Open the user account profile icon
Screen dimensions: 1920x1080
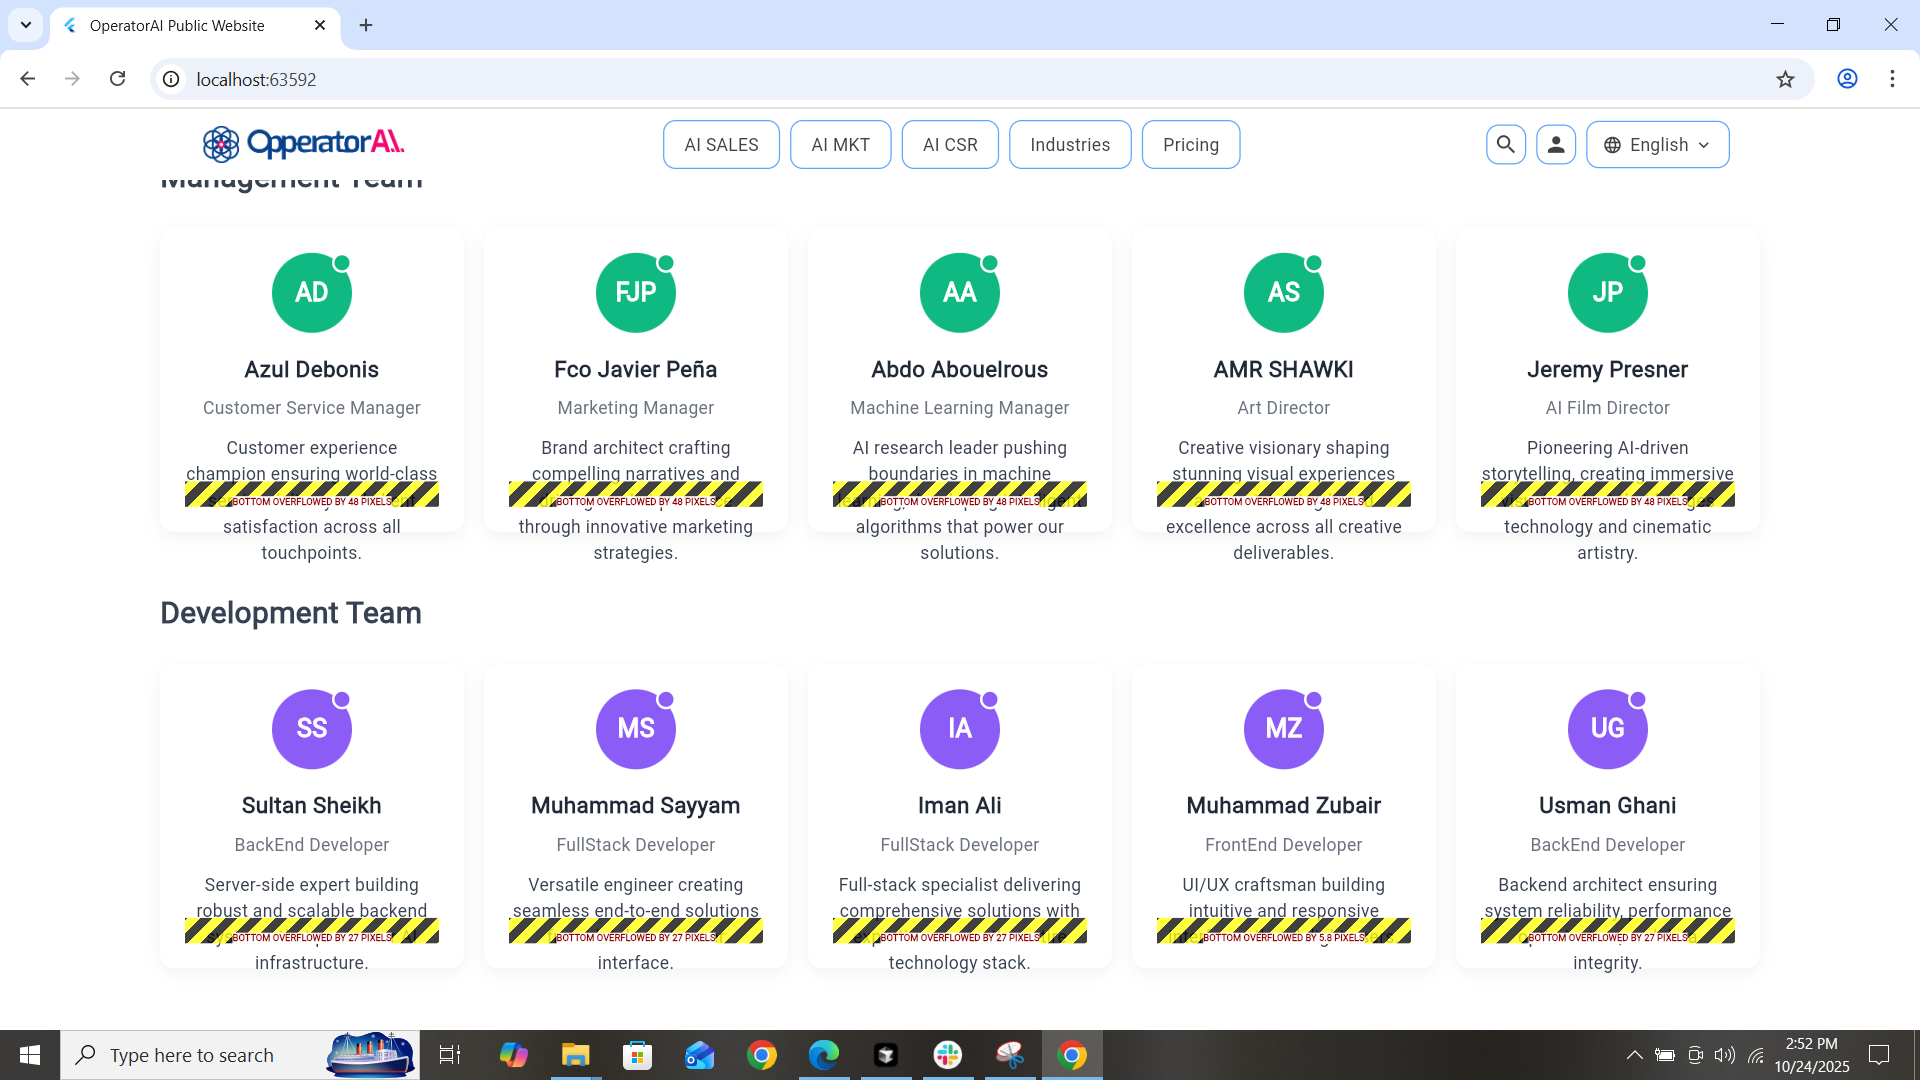1556,145
